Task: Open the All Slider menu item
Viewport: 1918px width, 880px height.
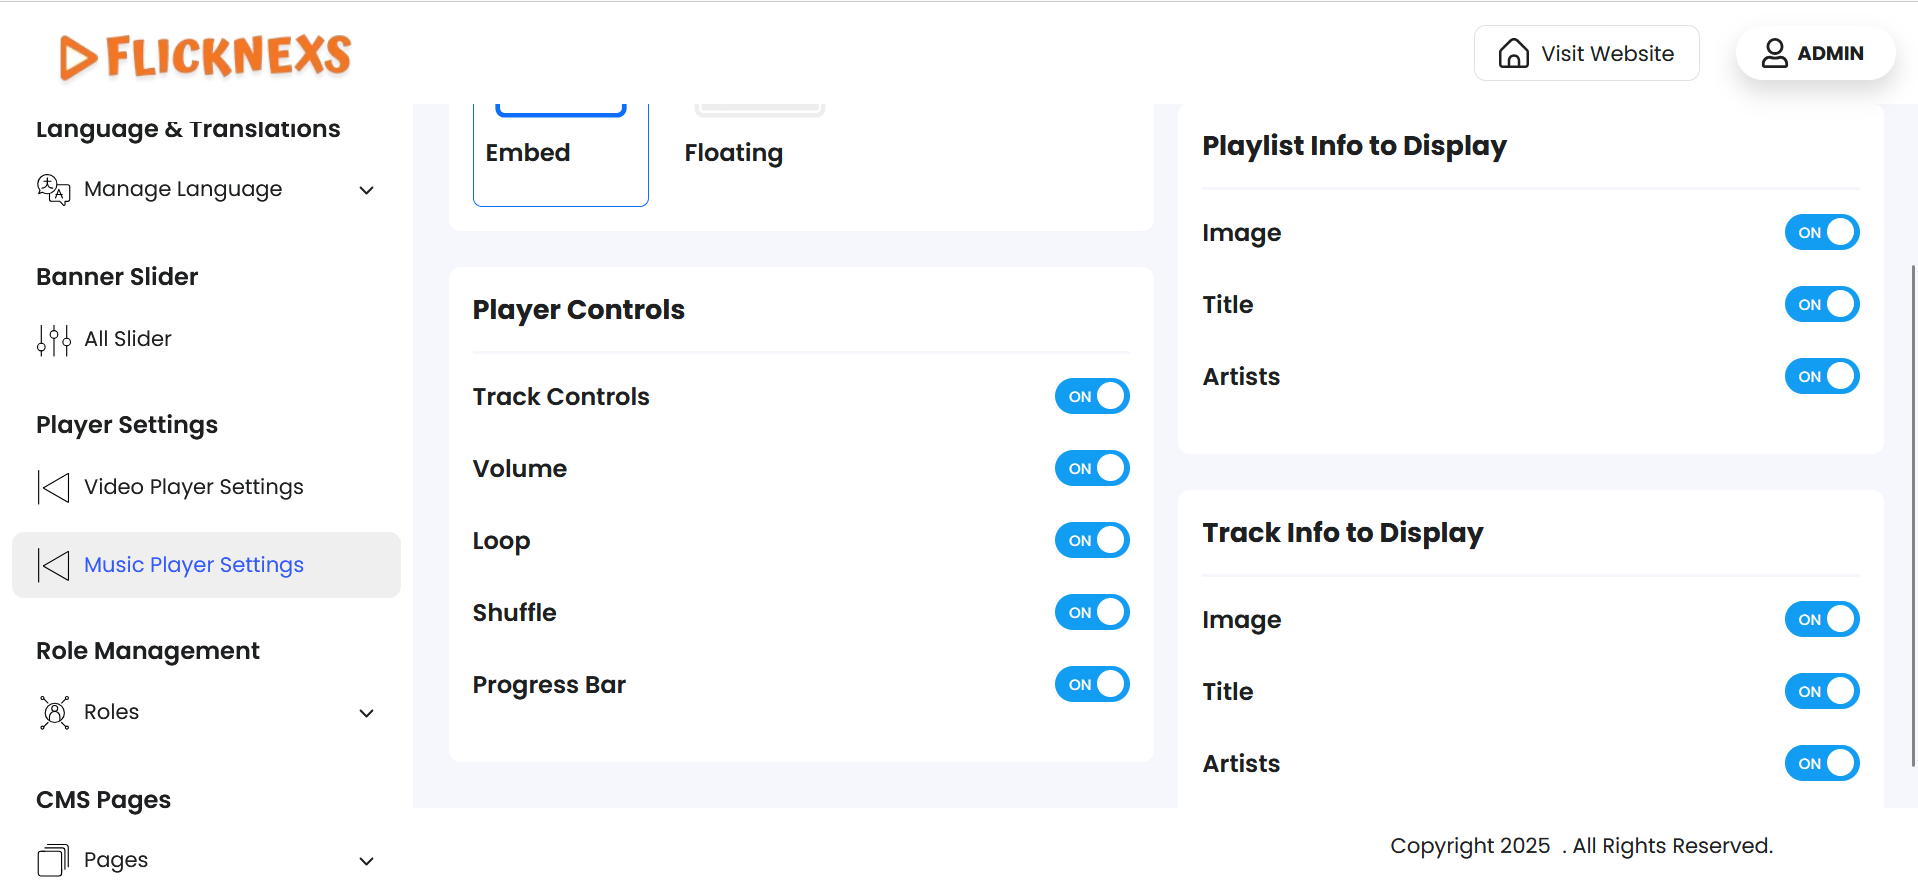Action: 128,340
